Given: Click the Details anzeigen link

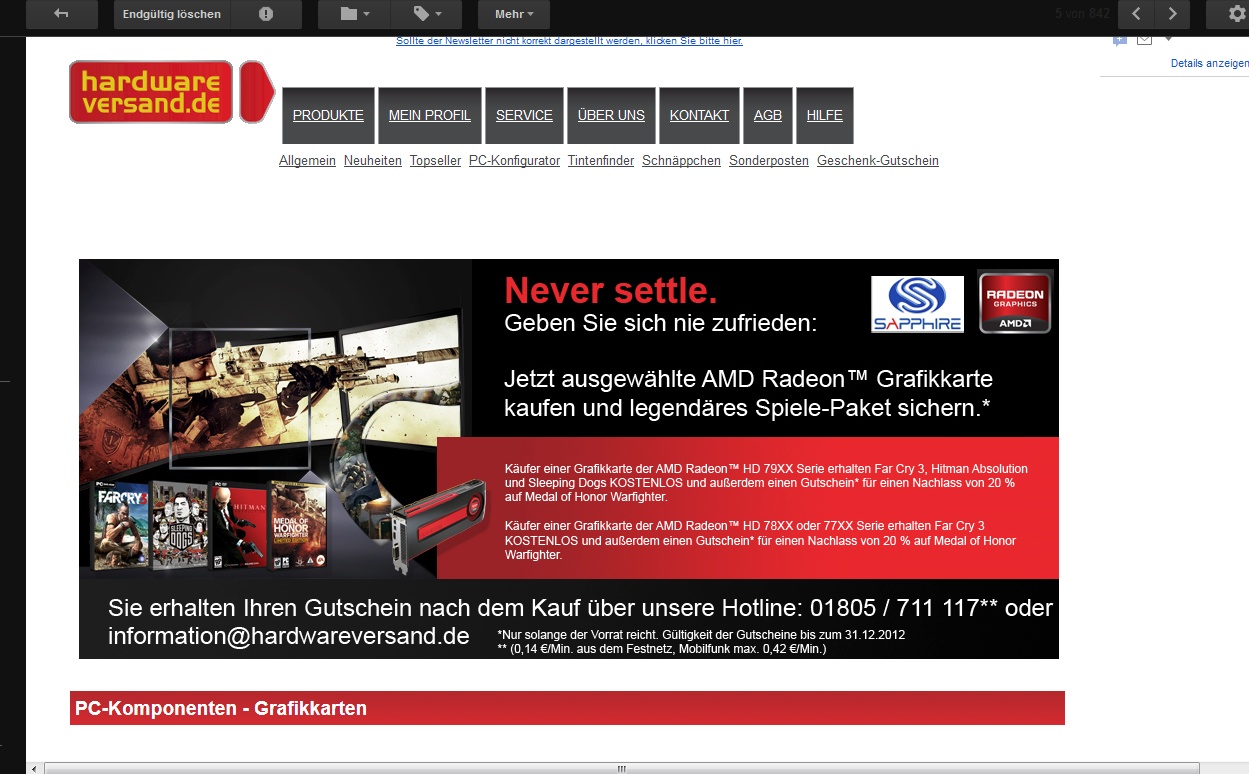Looking at the screenshot, I should point(1209,63).
